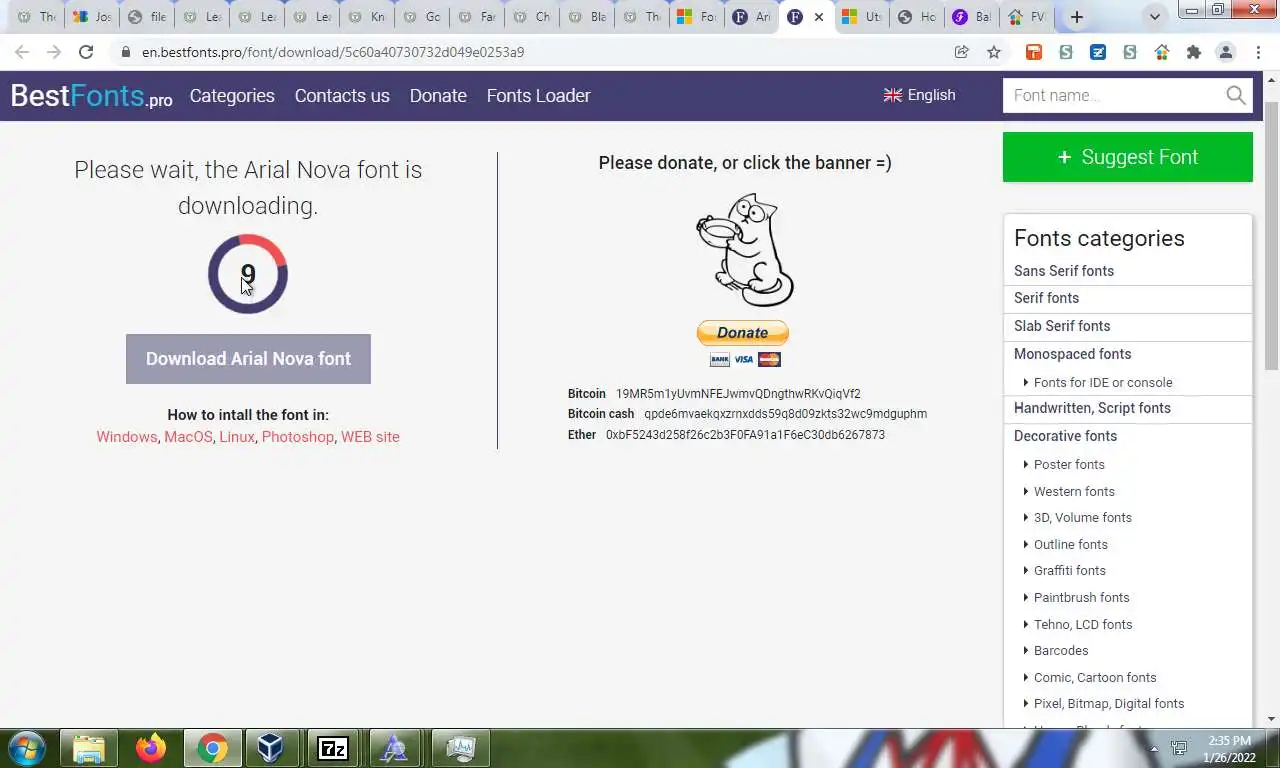Bookmark this page with the star icon
Viewport: 1280px width, 768px height.
tap(994, 52)
